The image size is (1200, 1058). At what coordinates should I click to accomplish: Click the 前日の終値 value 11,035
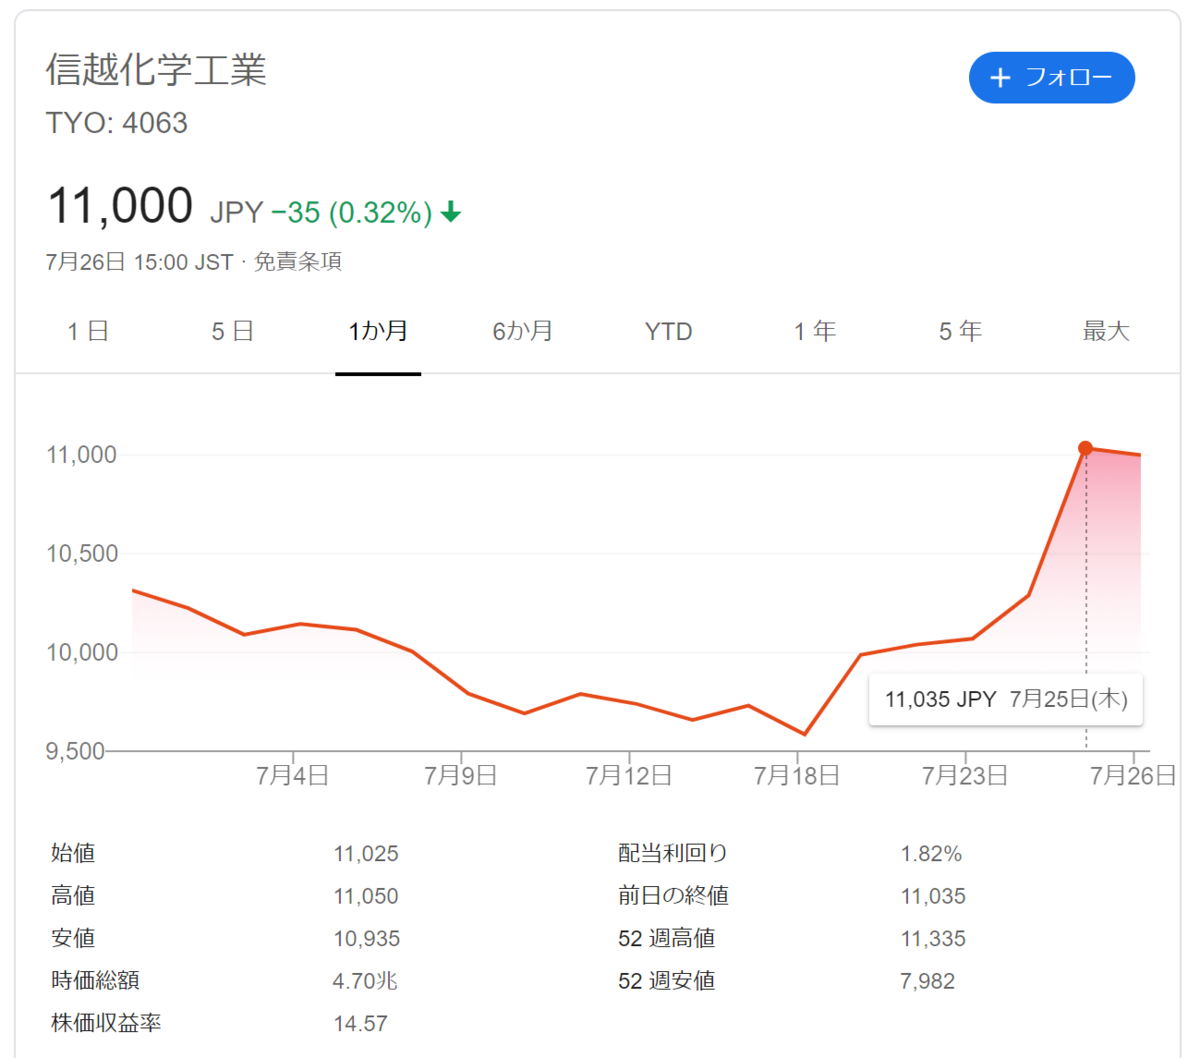click(x=933, y=897)
